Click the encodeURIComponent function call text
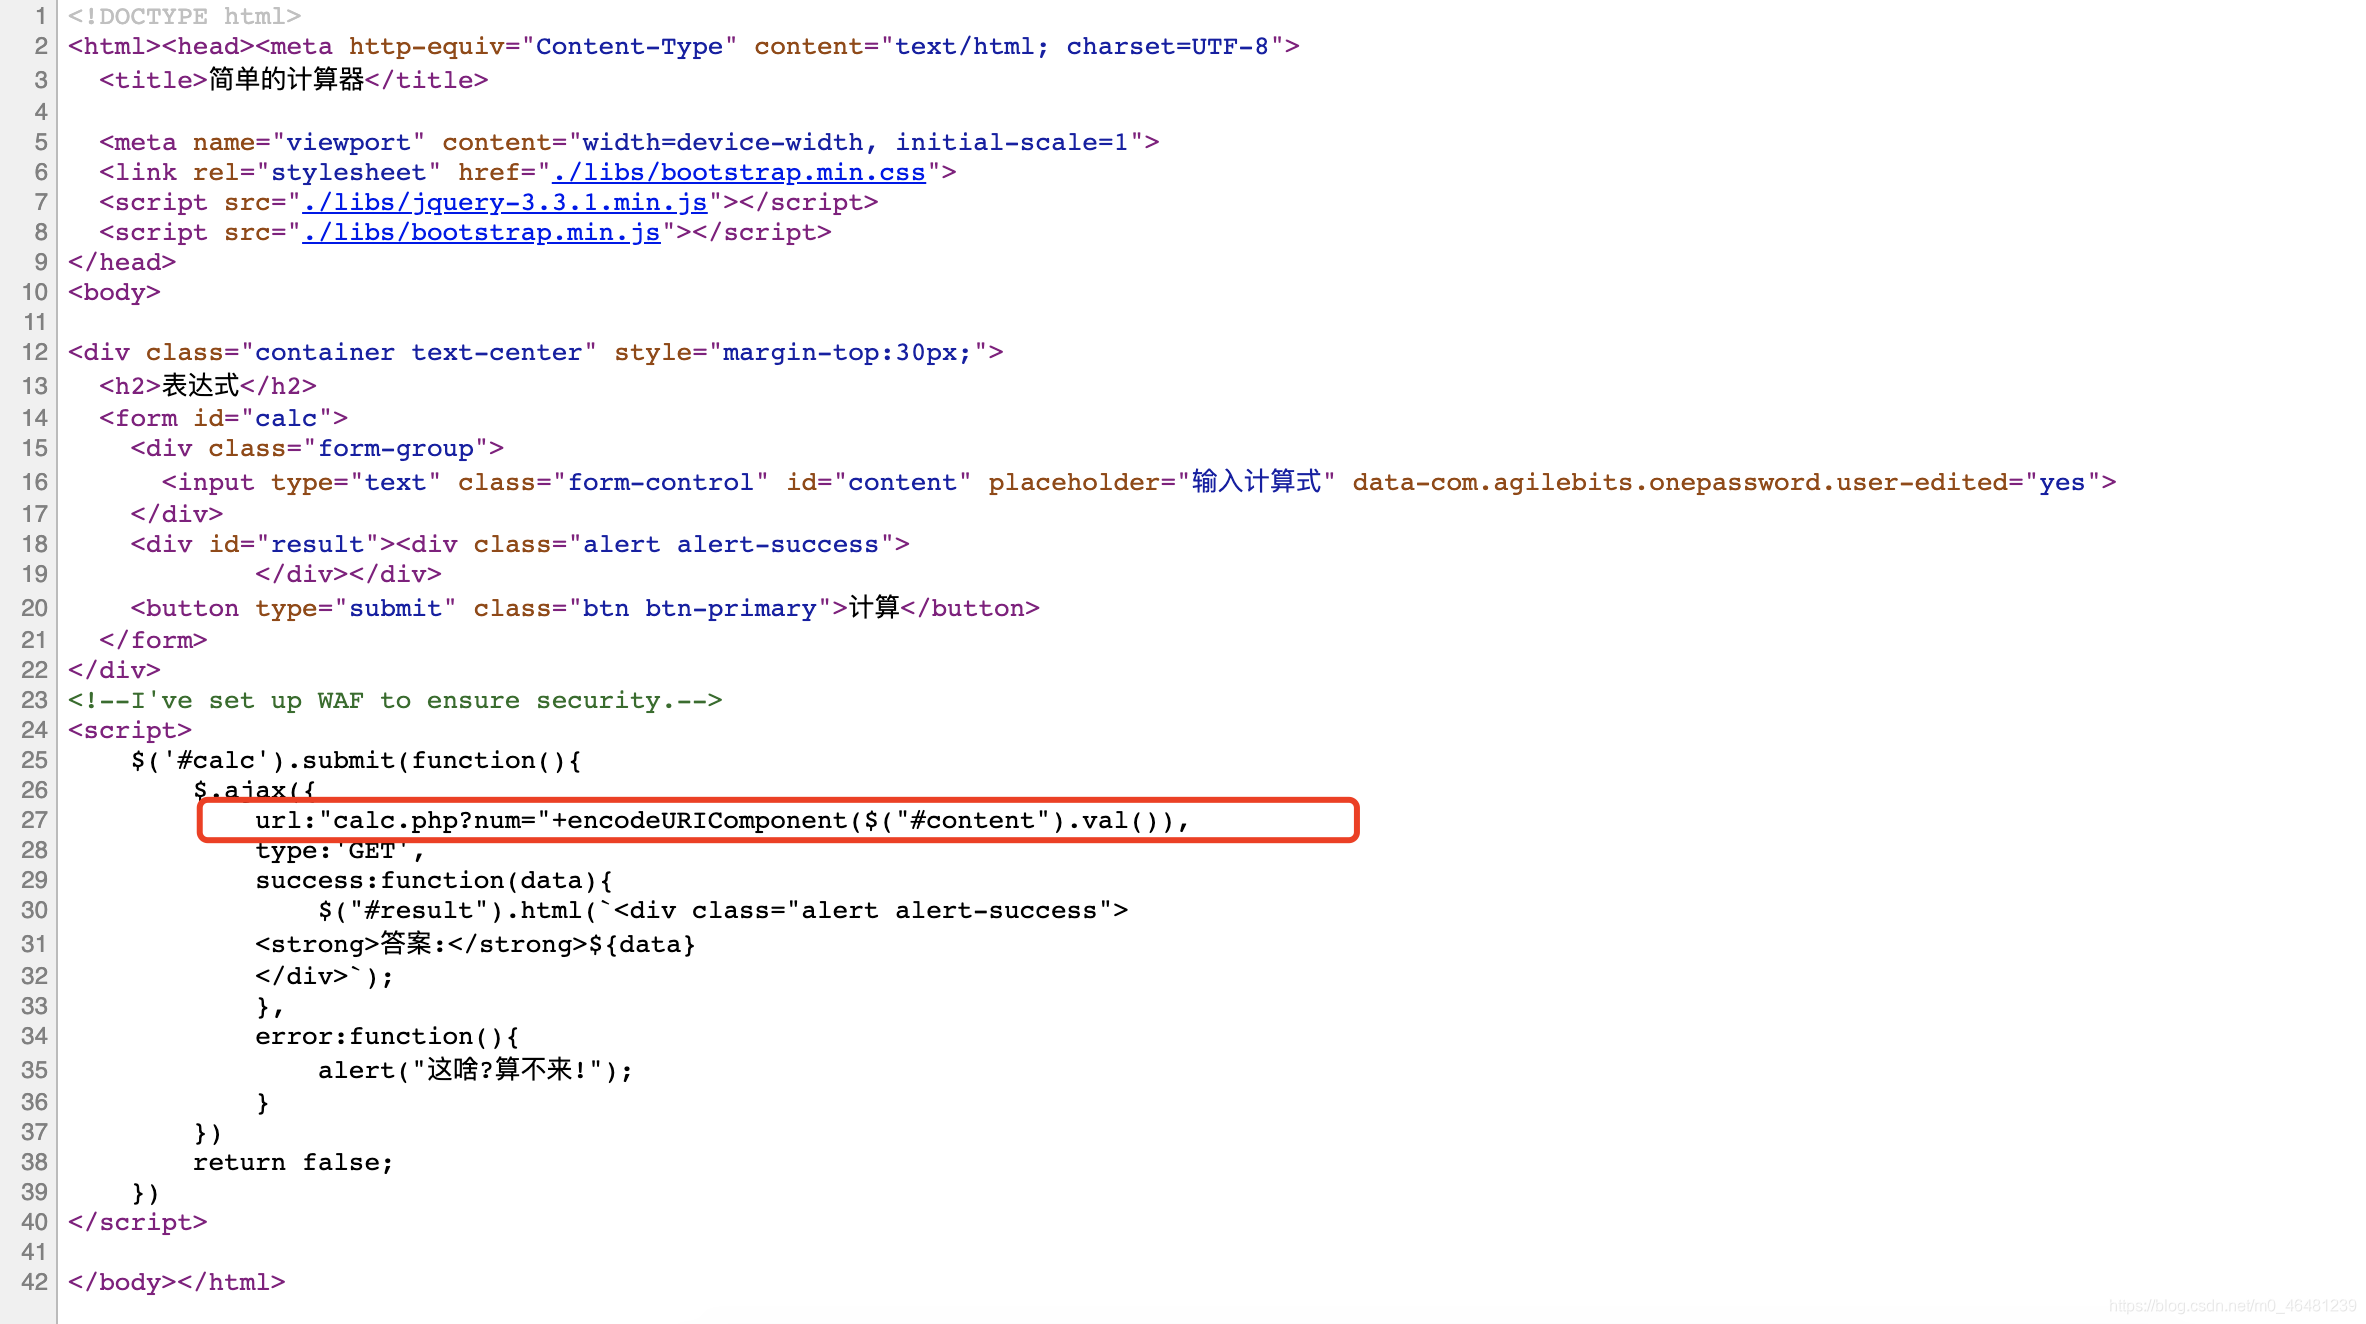This screenshot has width=2366, height=1324. tap(706, 821)
